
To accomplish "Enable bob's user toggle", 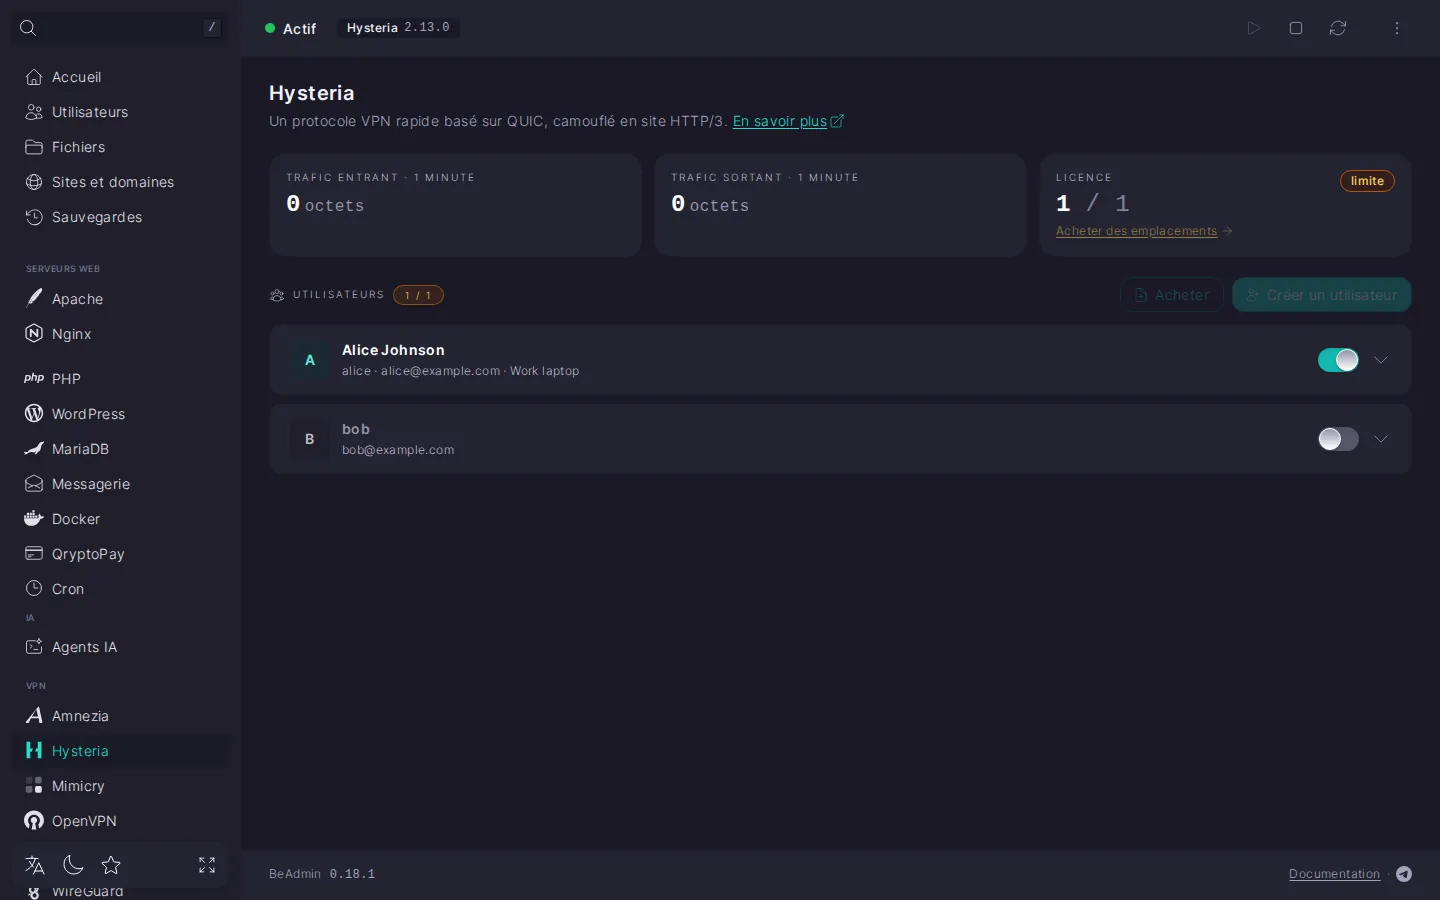I will tap(1338, 439).
